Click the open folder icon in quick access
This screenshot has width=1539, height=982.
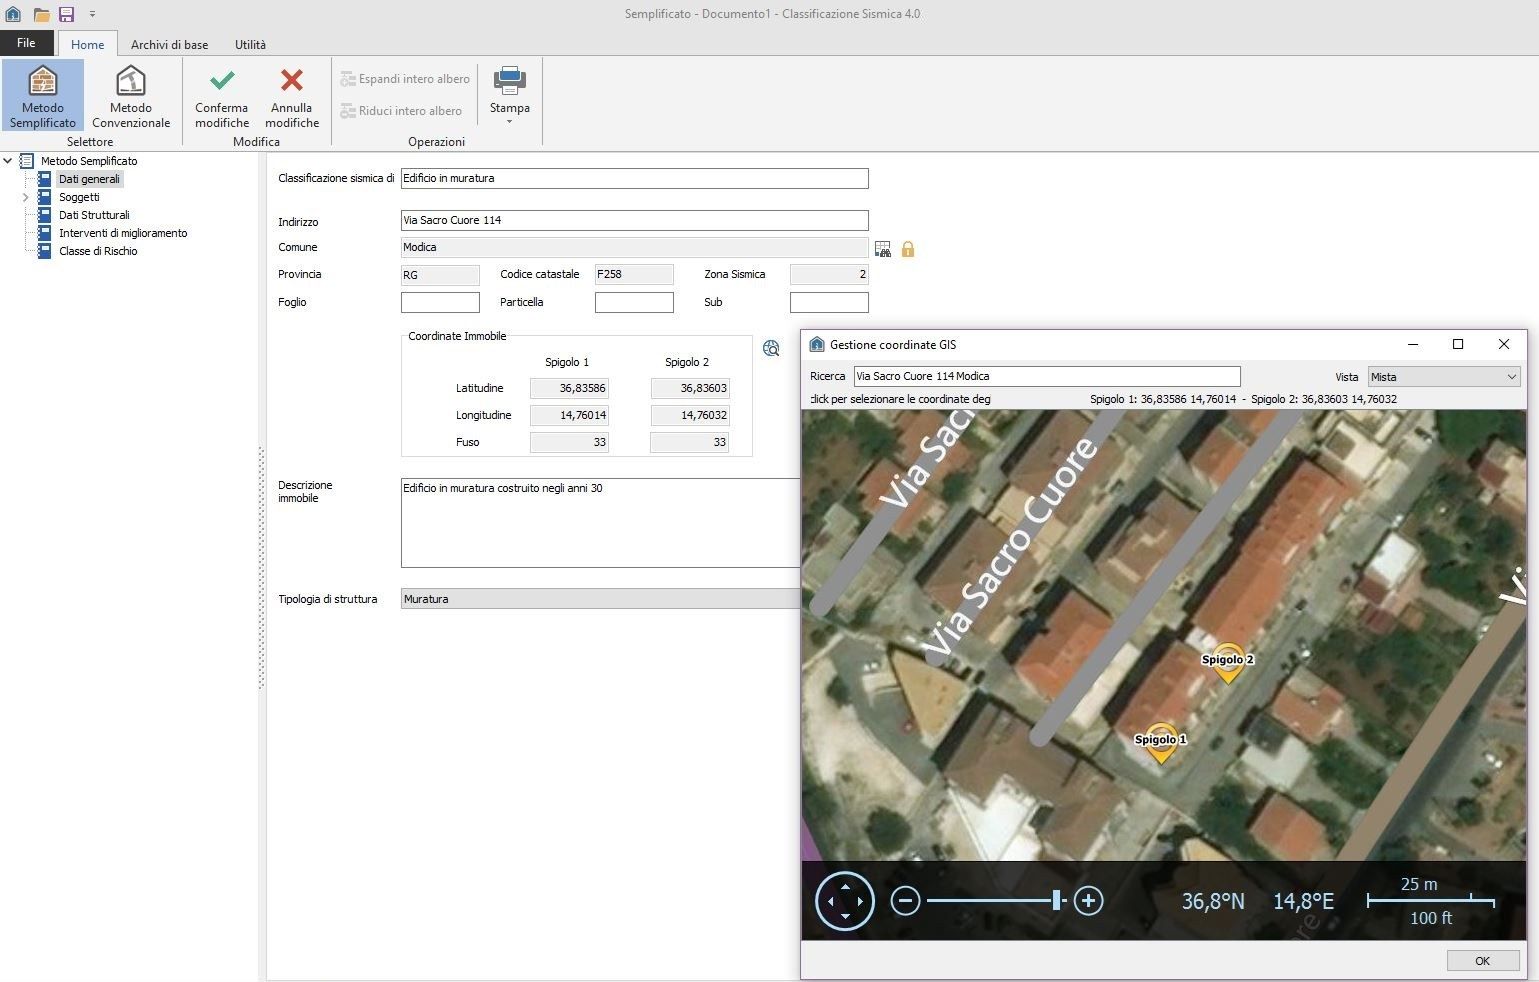(39, 13)
